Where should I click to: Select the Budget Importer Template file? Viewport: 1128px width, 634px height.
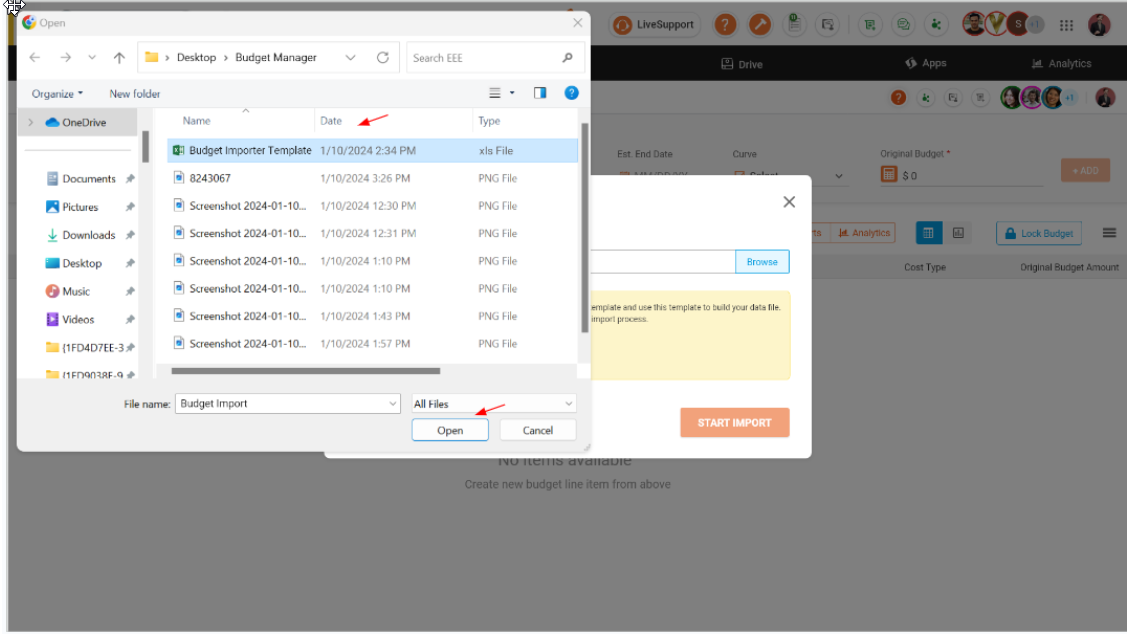tap(373, 150)
